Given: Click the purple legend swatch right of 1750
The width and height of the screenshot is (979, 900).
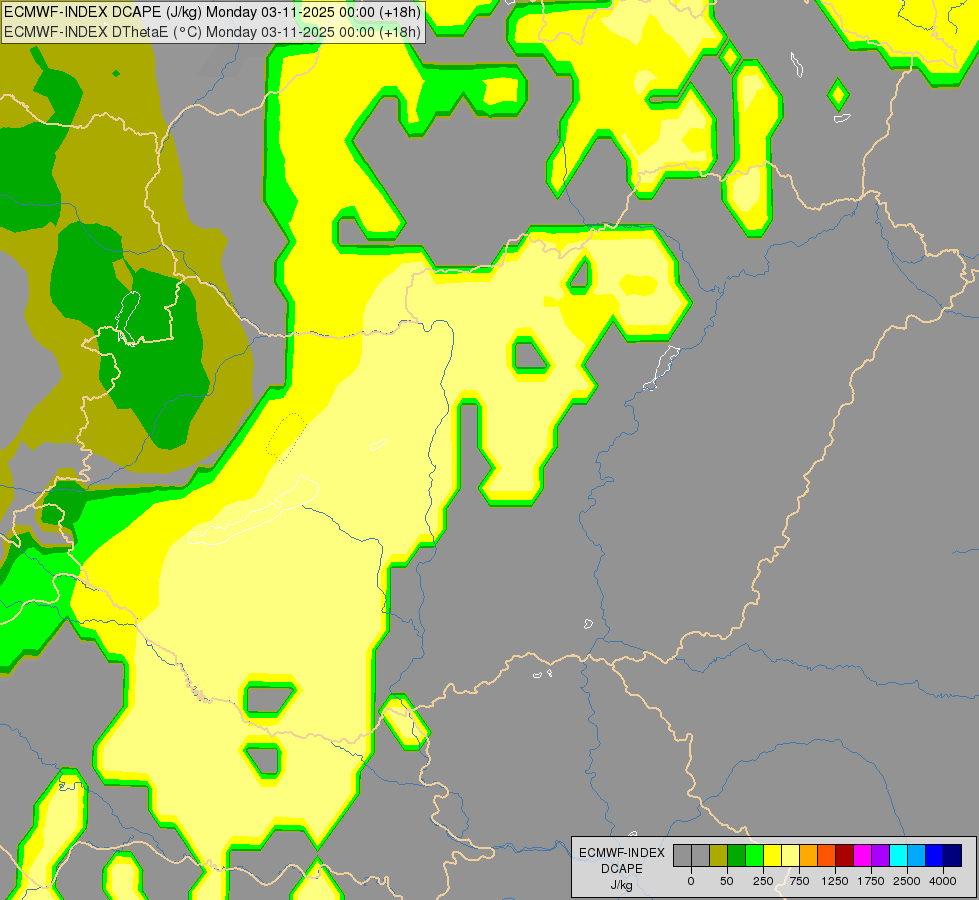Looking at the screenshot, I should coord(880,855).
